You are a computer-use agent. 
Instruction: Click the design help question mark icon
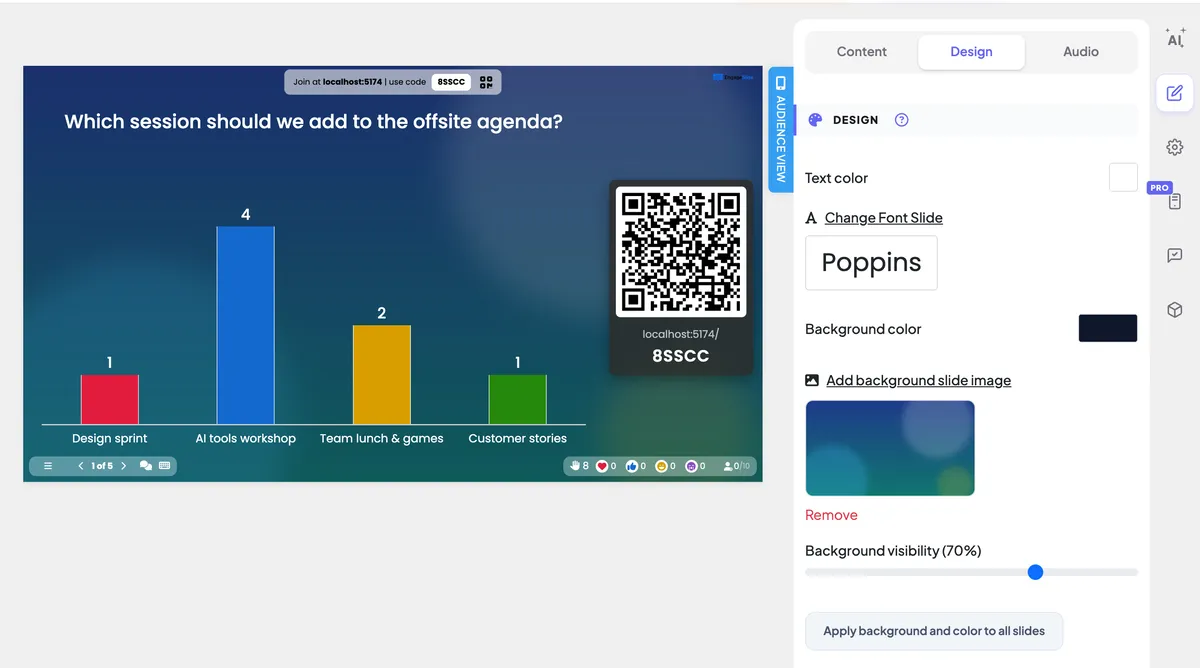901,120
